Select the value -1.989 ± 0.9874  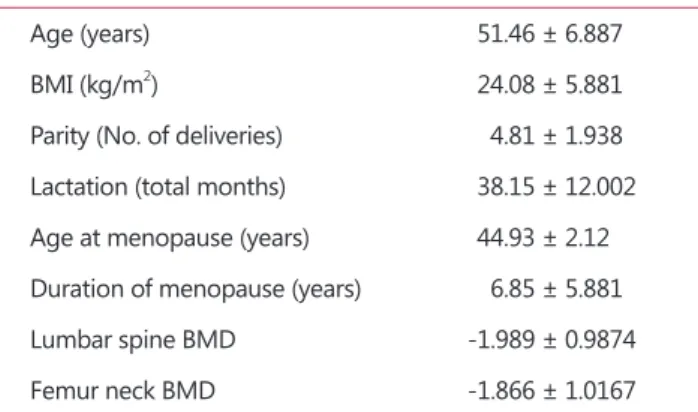(552, 339)
